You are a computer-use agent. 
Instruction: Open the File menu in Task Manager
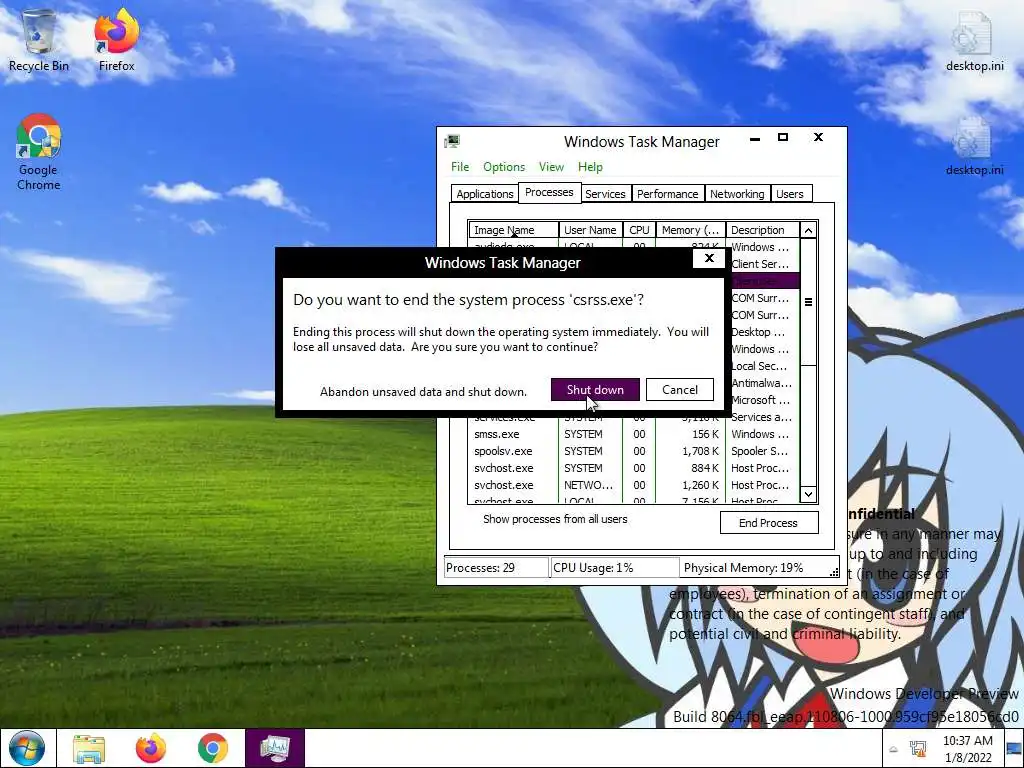coord(460,167)
